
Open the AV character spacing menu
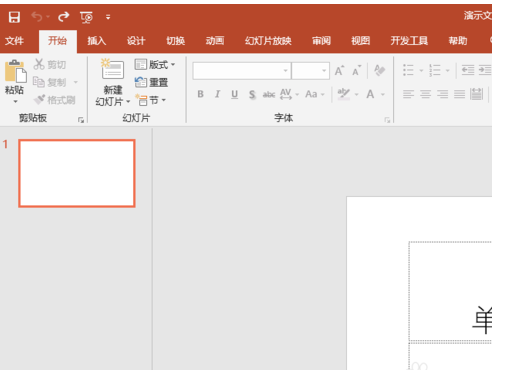point(289,94)
